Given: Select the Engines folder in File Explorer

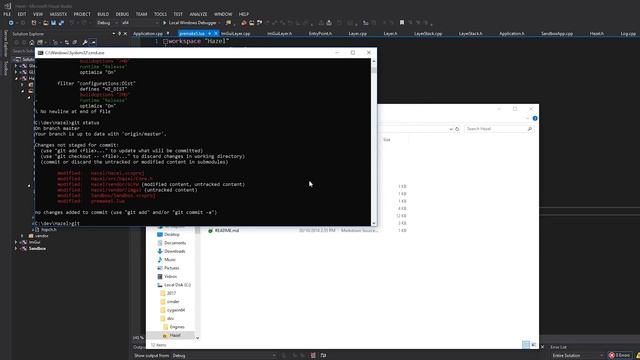Looking at the screenshot, I should [177, 327].
